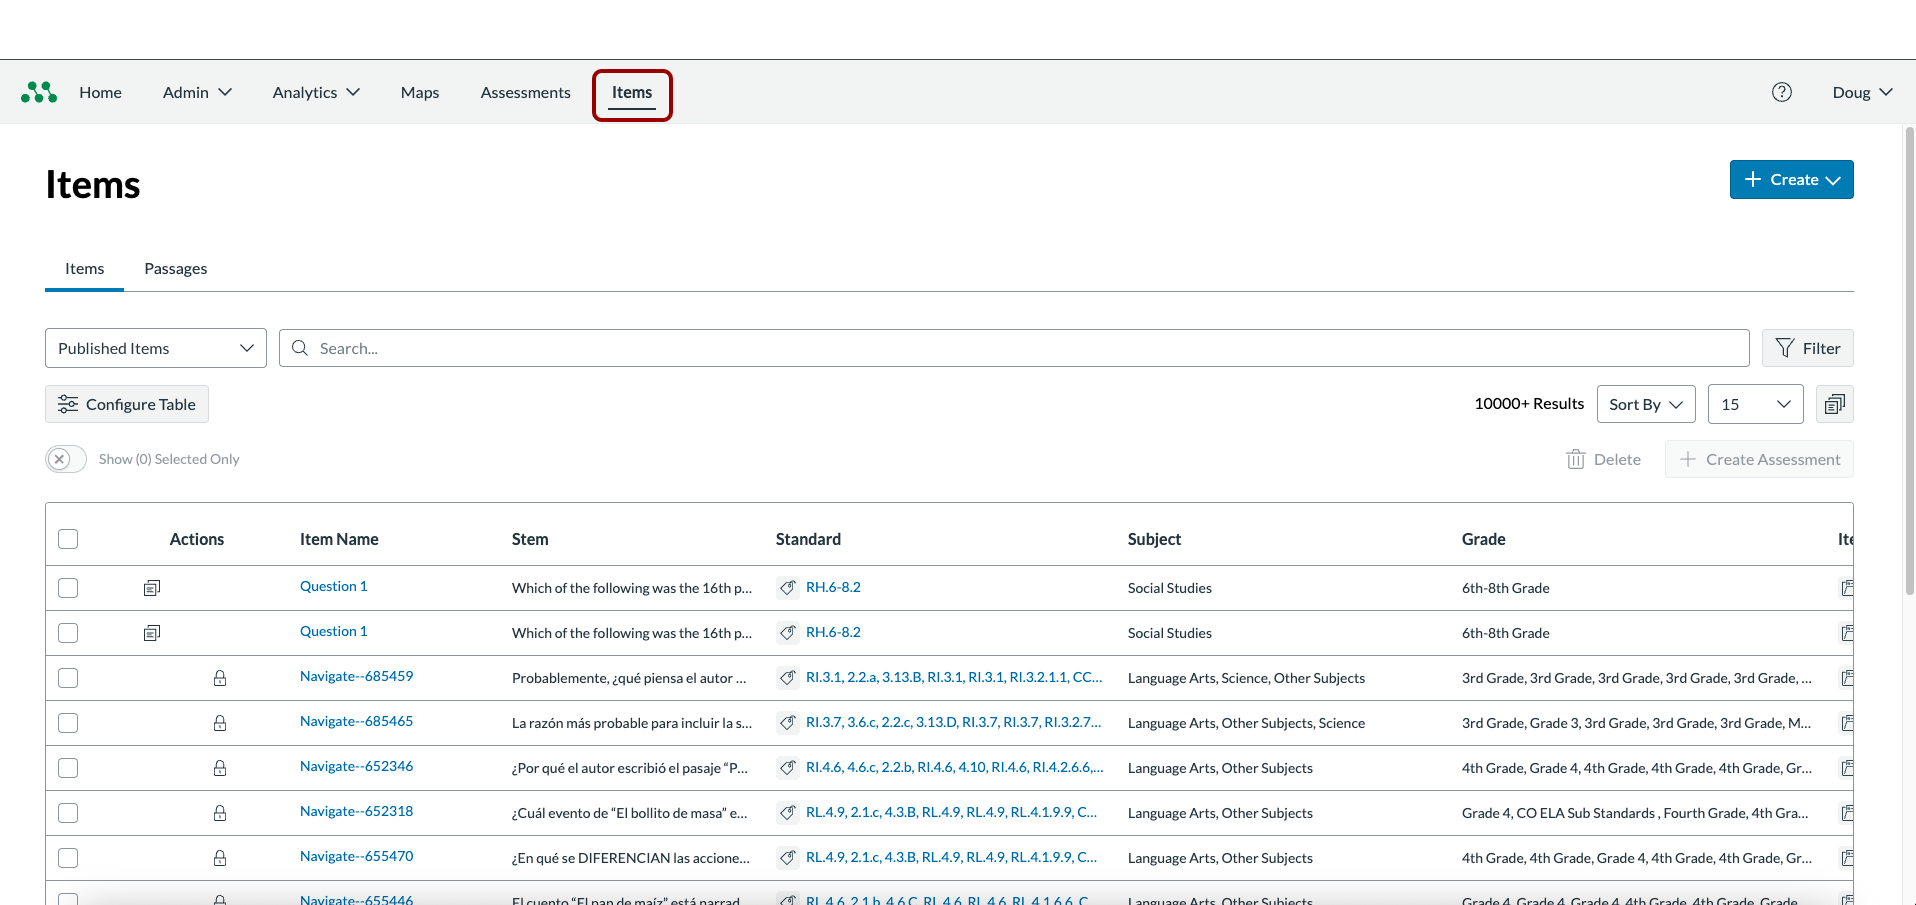Tick the select-all checkbox in the table header
Viewport: 1916px width, 905px height.
[x=68, y=539]
